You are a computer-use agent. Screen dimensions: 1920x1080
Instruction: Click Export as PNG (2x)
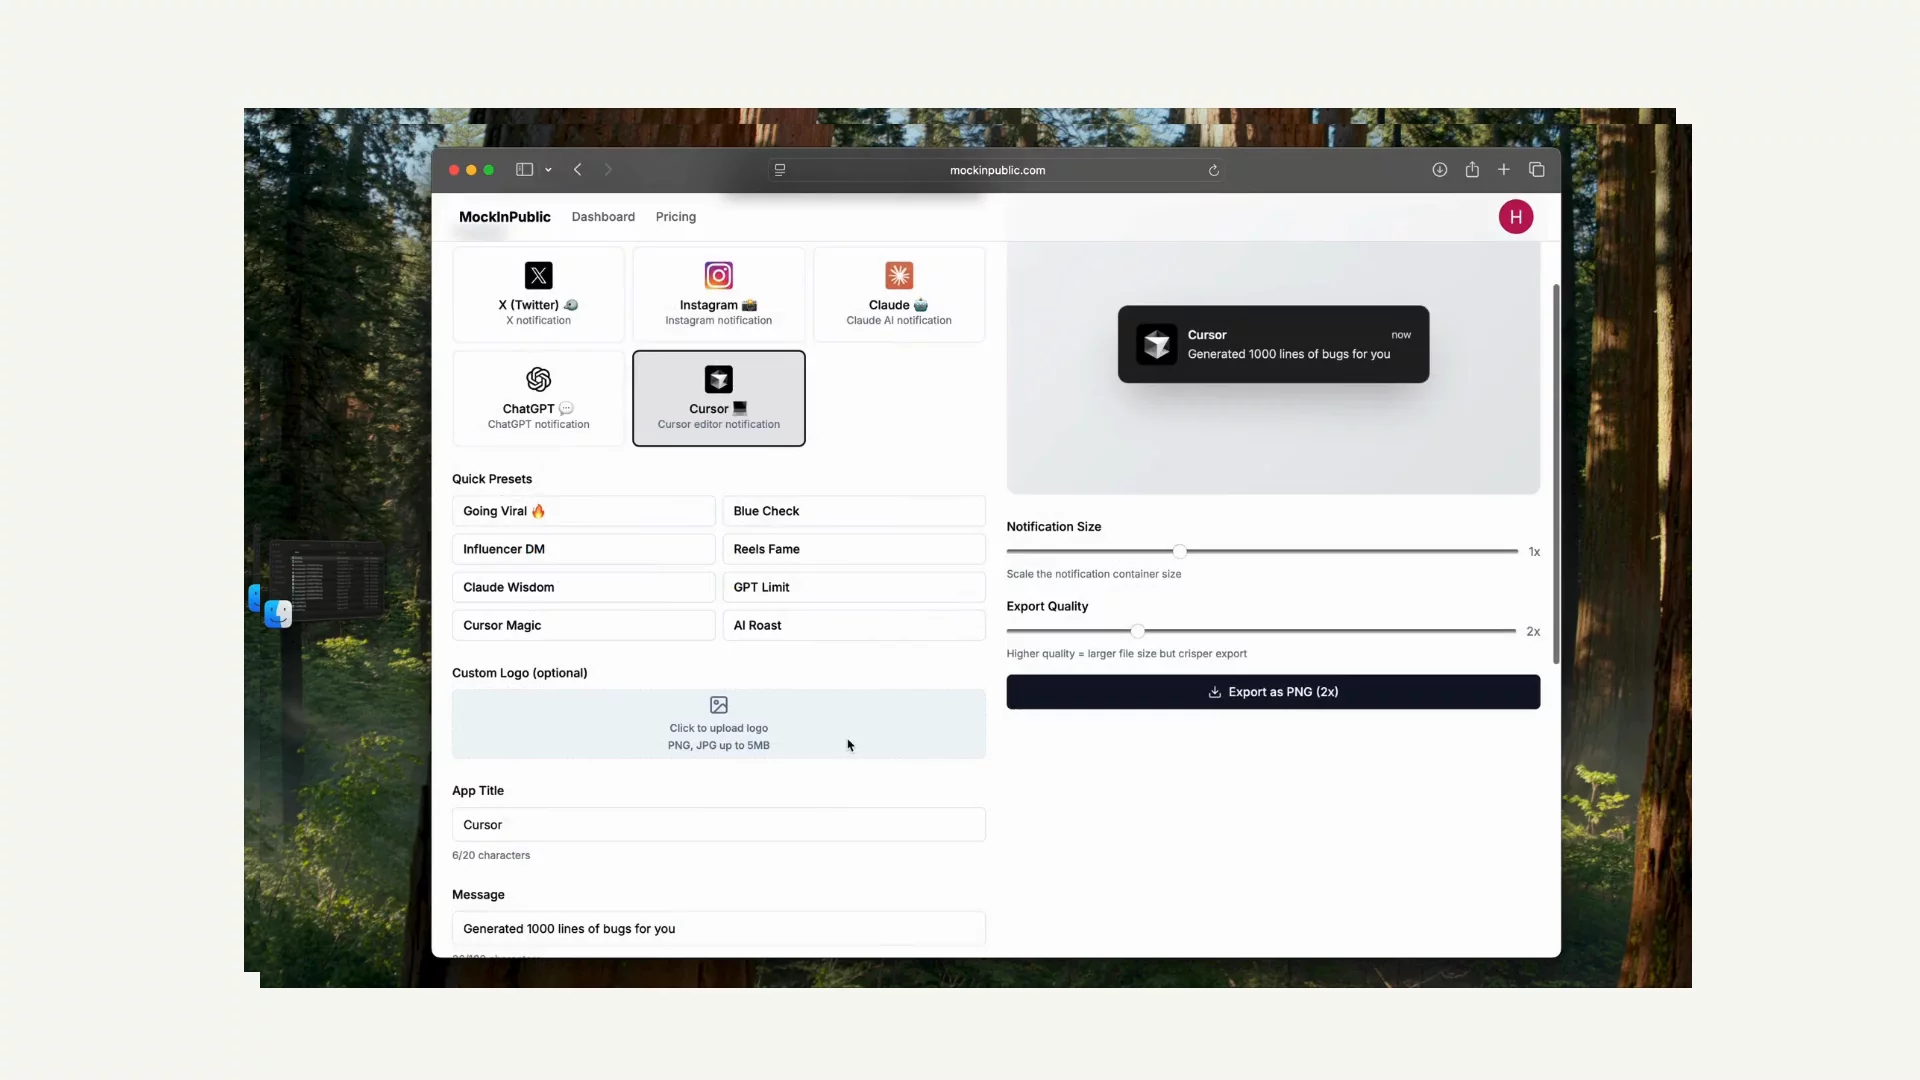tap(1272, 691)
